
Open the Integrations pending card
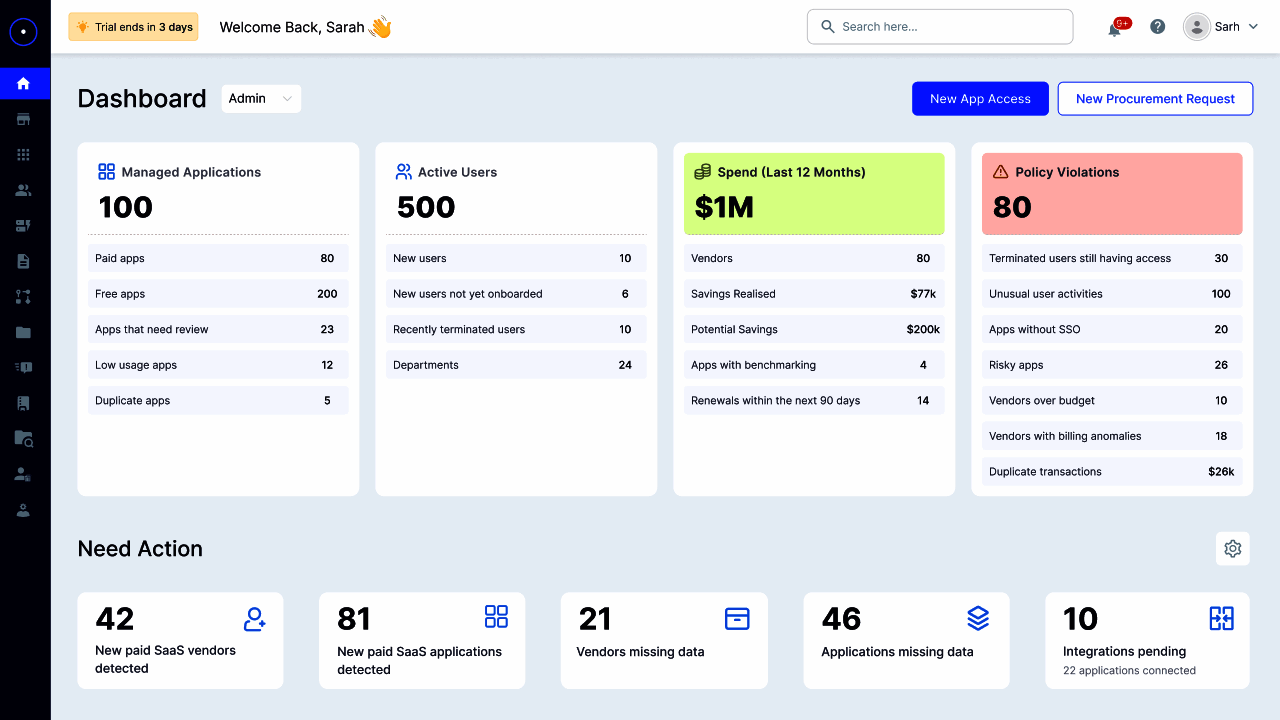point(1147,640)
